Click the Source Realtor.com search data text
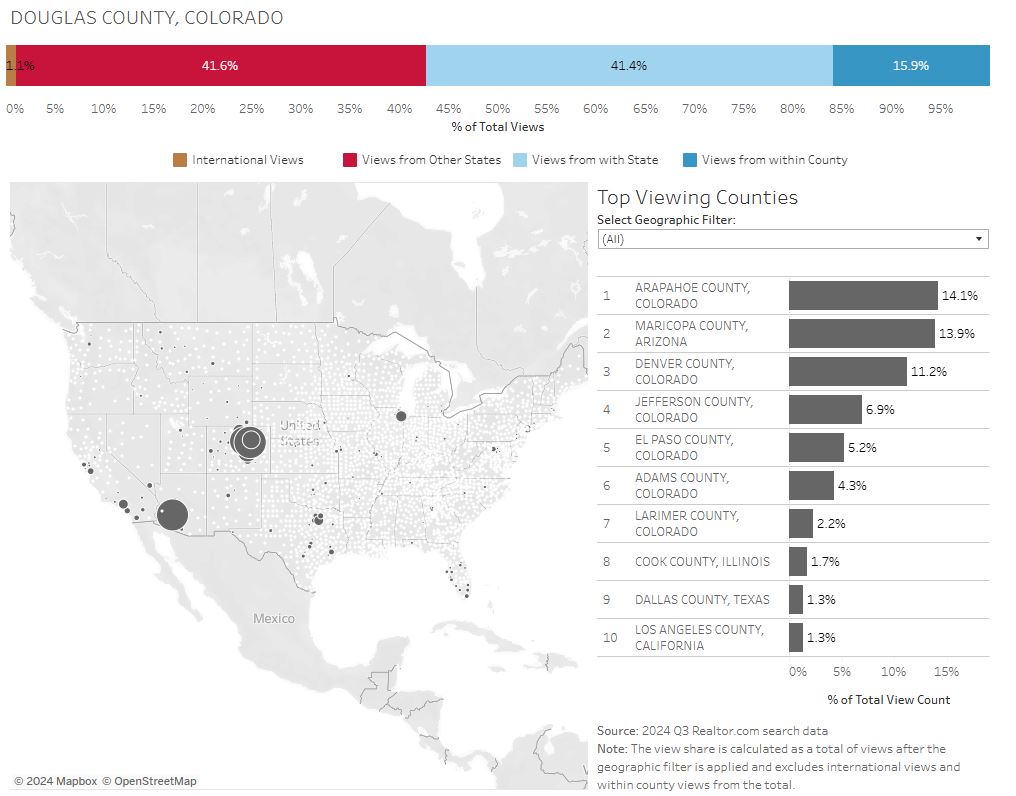Viewport: 1016px width, 796px height. 712,731
